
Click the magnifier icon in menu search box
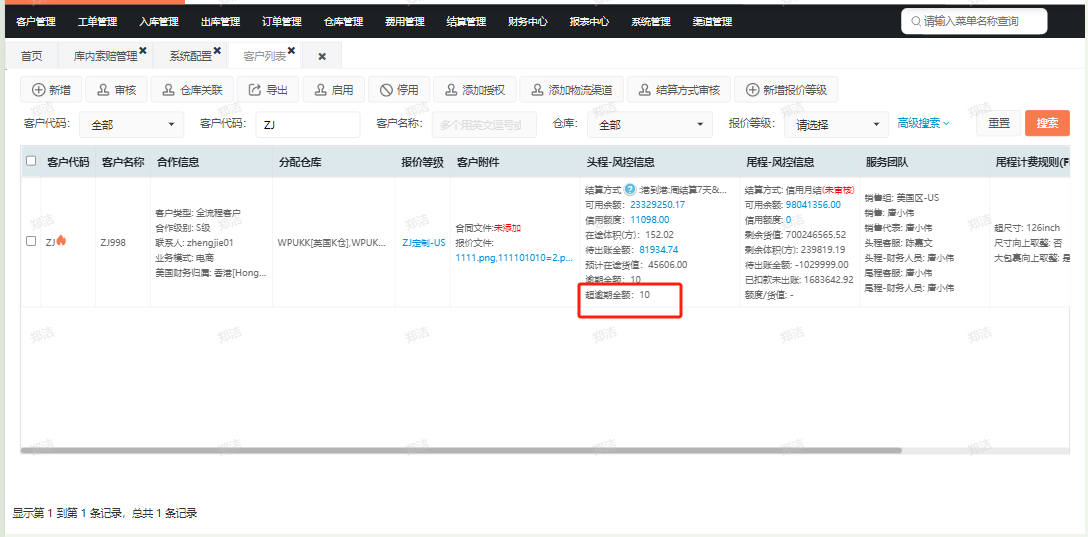(x=916, y=22)
